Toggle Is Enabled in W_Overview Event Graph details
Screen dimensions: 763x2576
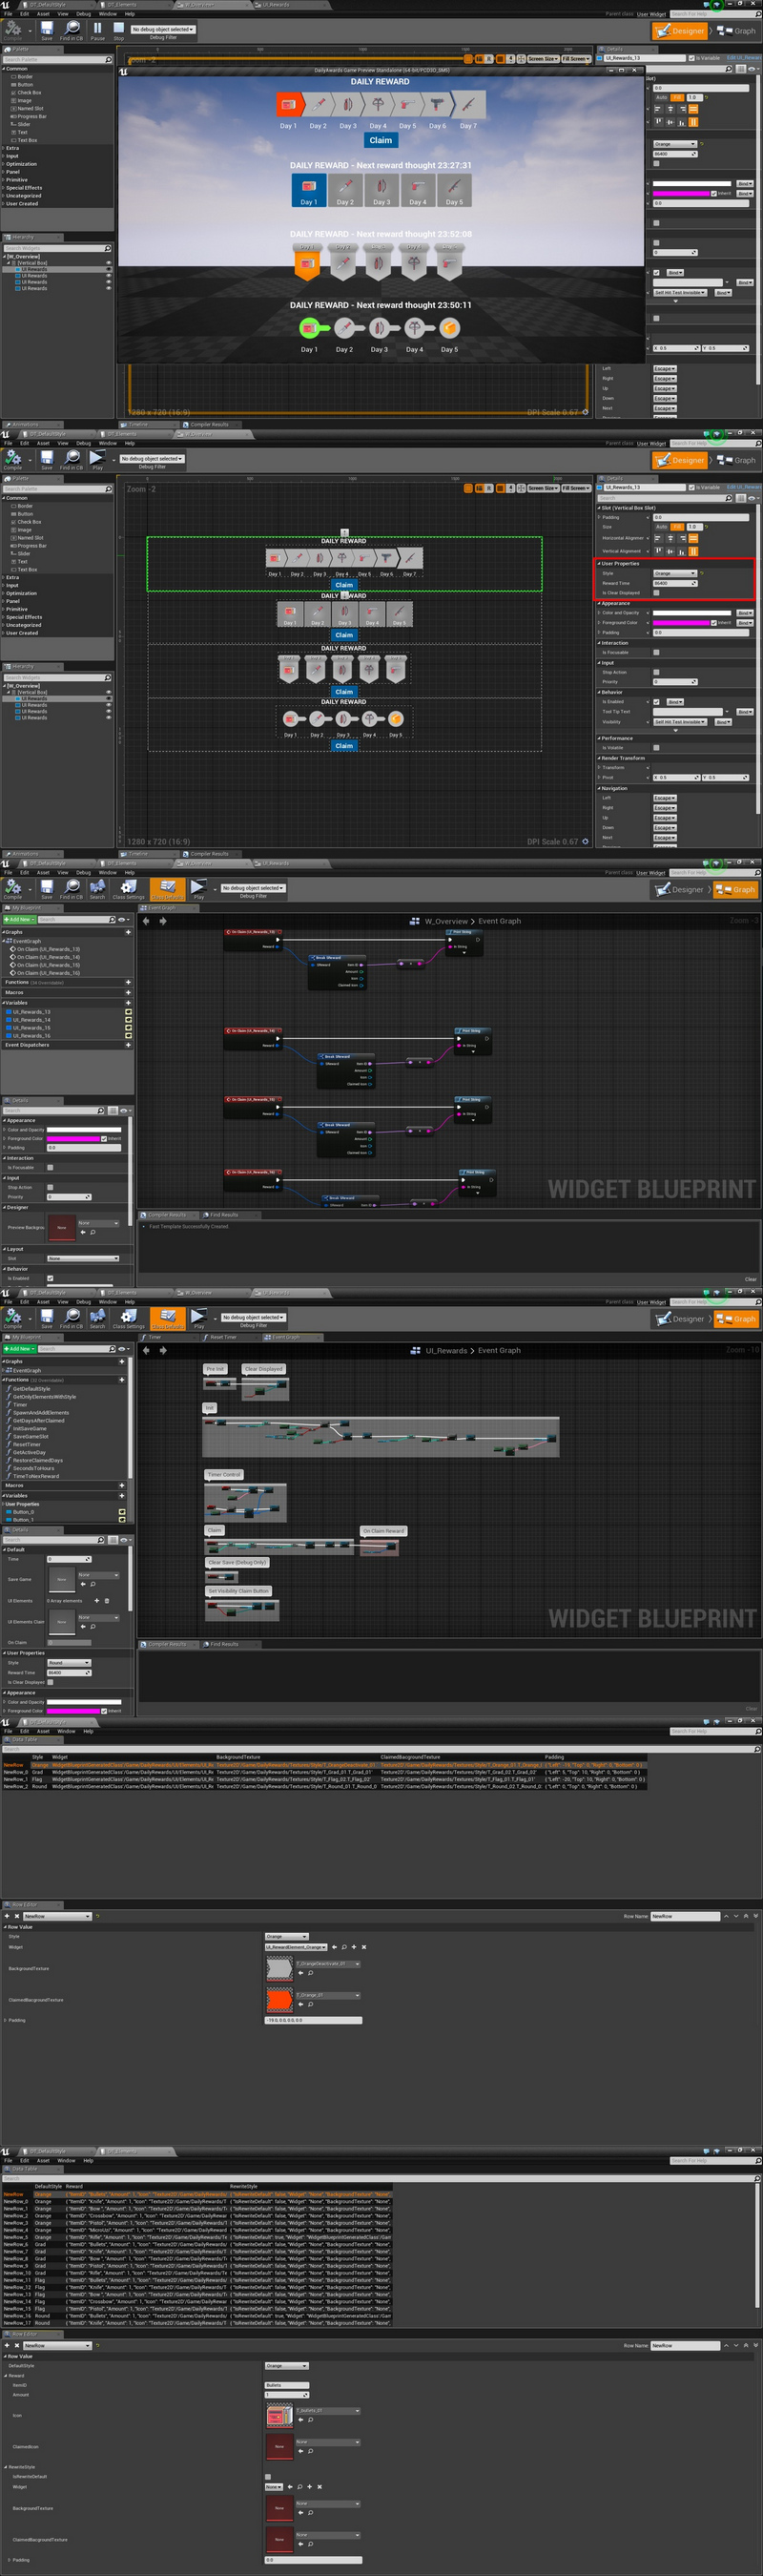[50, 1278]
